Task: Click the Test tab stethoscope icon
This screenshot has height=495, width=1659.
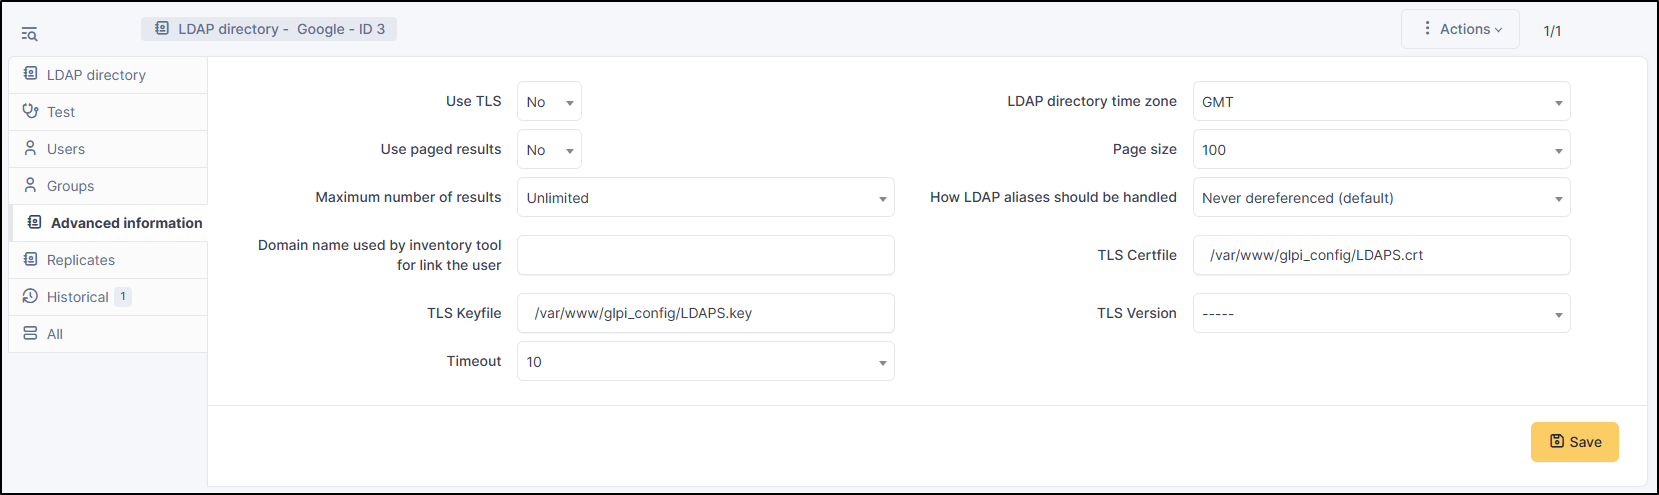Action: click(x=30, y=111)
